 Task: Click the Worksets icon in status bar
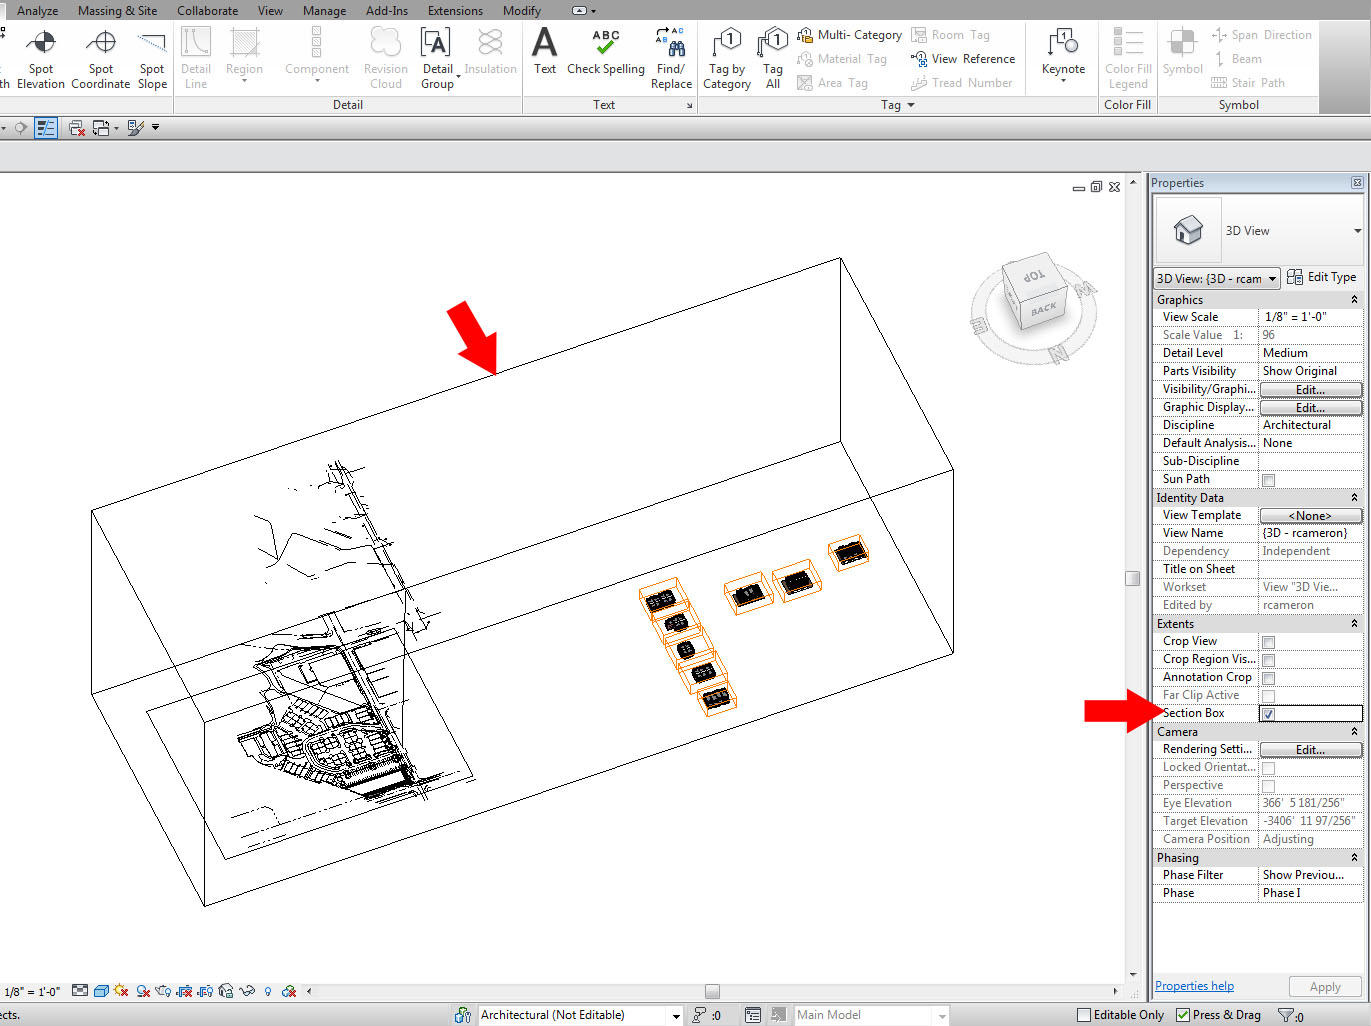tap(463, 1015)
